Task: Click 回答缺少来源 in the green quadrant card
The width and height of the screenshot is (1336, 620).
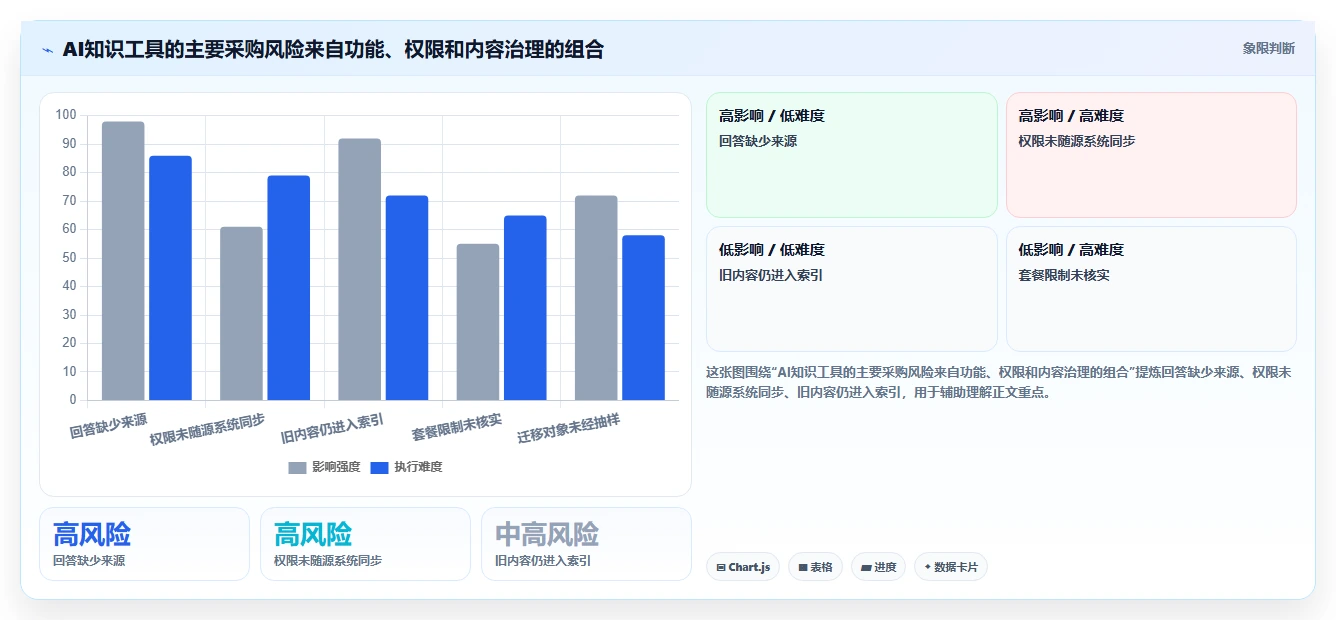Action: [758, 141]
